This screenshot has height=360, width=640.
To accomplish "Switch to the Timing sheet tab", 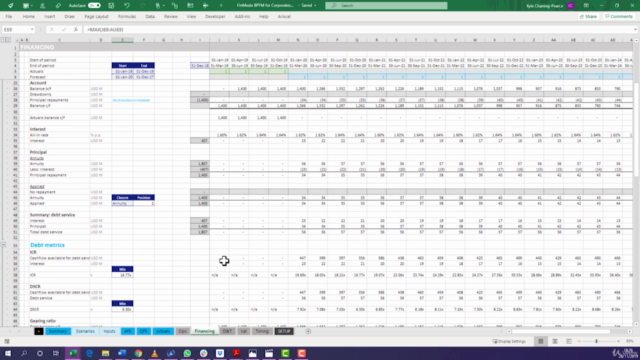I will coord(262,331).
